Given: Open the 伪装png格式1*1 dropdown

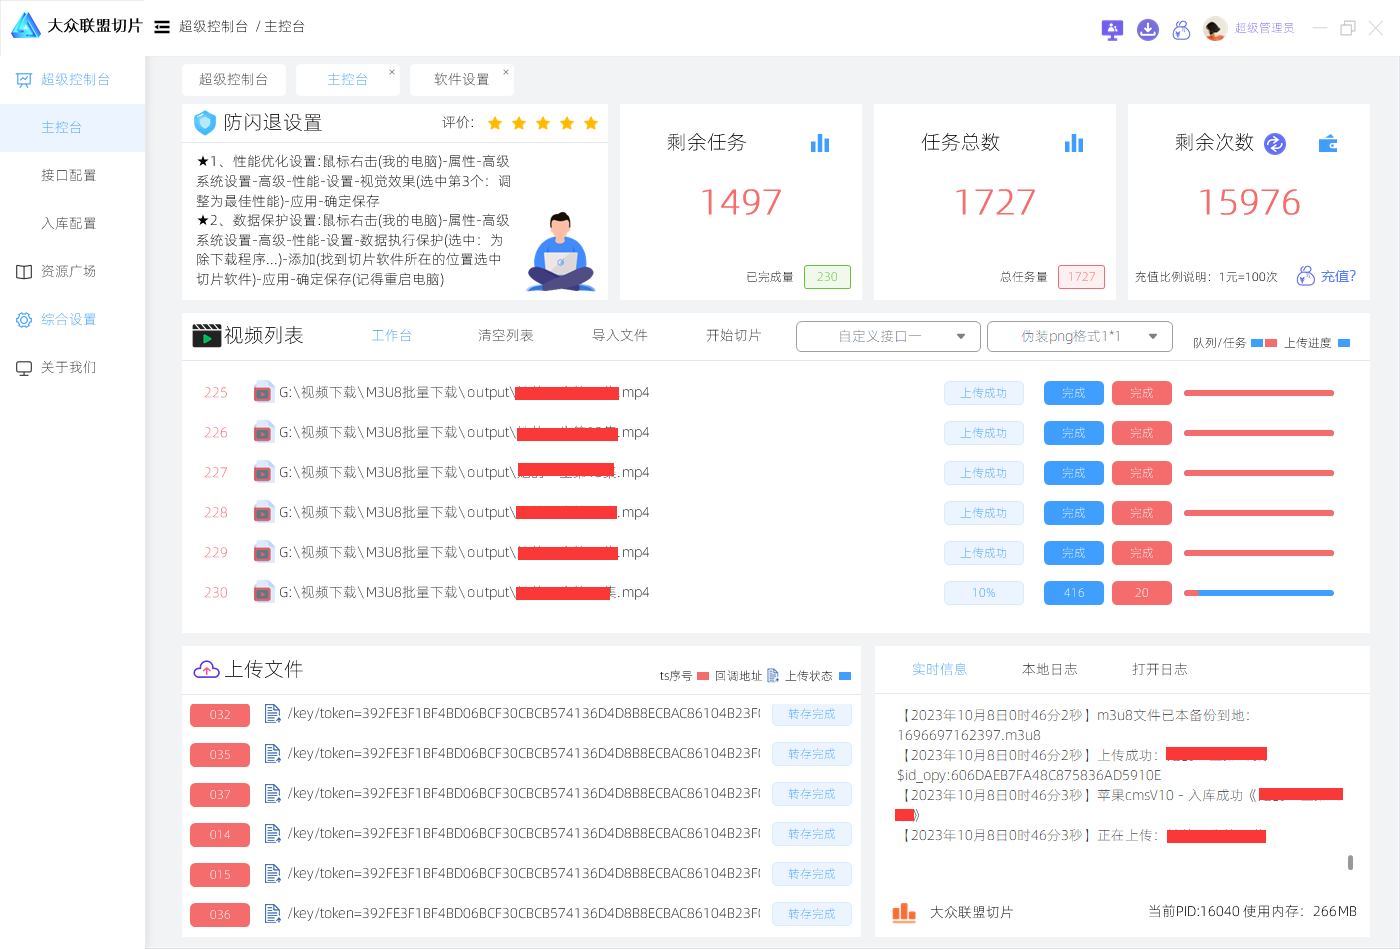Looking at the screenshot, I should click(1080, 336).
